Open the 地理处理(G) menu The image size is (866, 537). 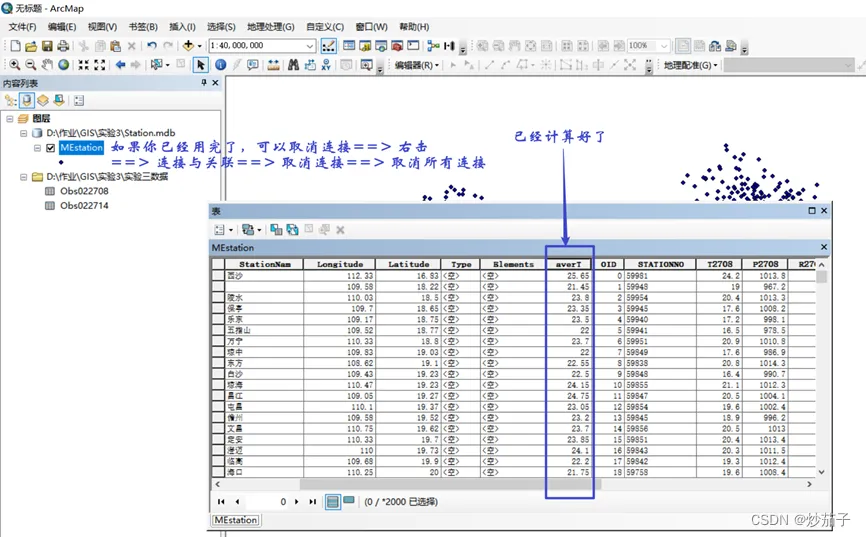(x=271, y=27)
